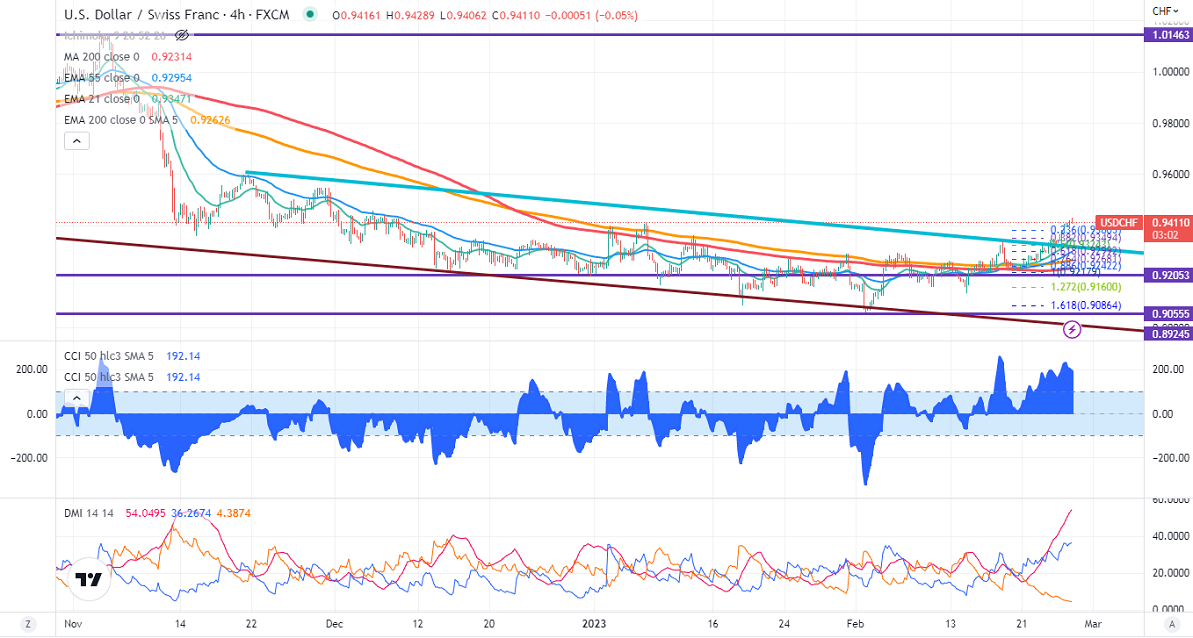
Task: Click the purple lightning event marker
Action: 1073,328
